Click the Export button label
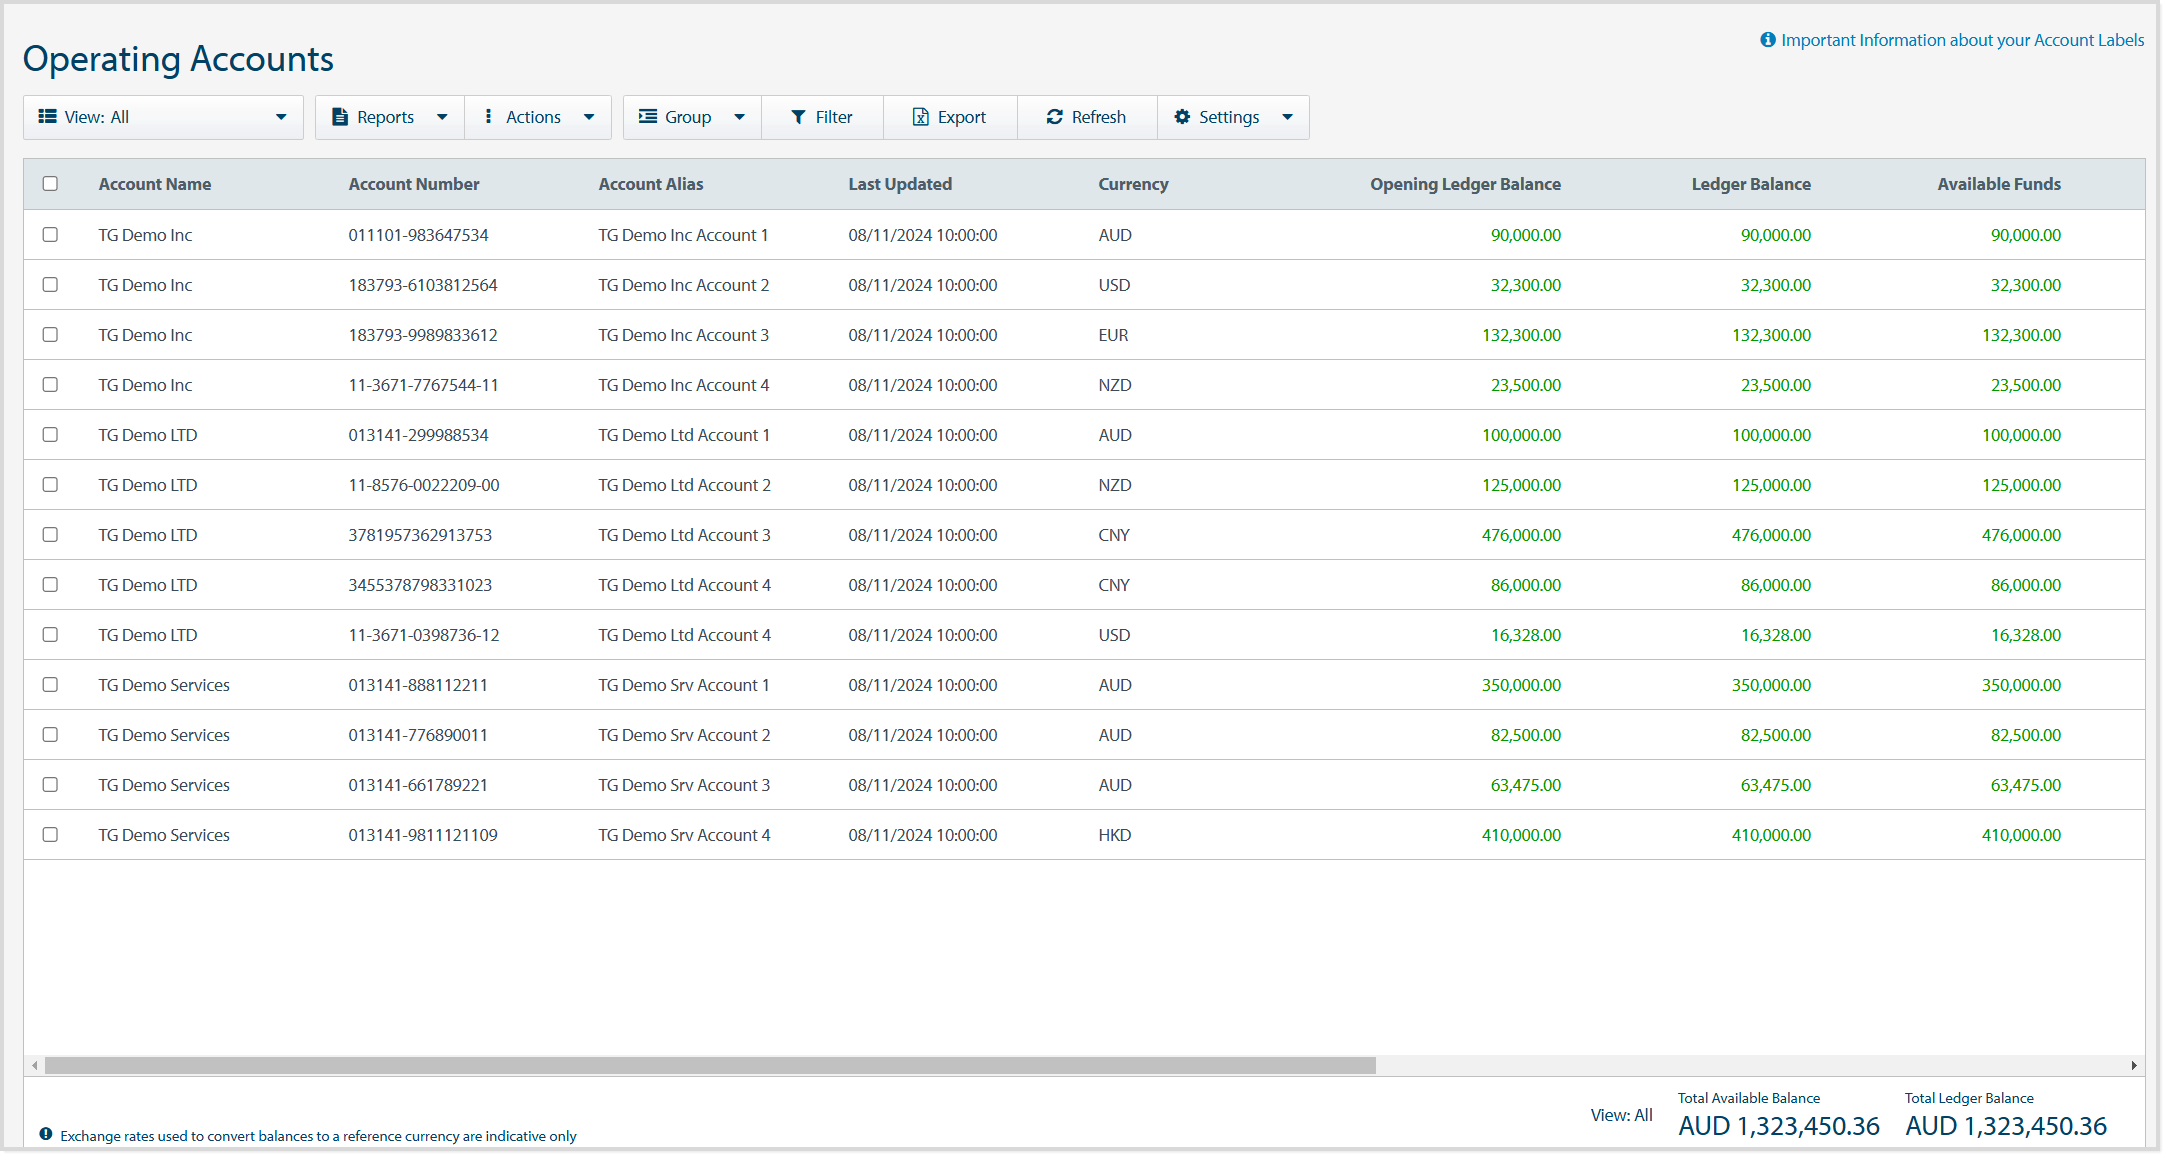 tap(962, 117)
